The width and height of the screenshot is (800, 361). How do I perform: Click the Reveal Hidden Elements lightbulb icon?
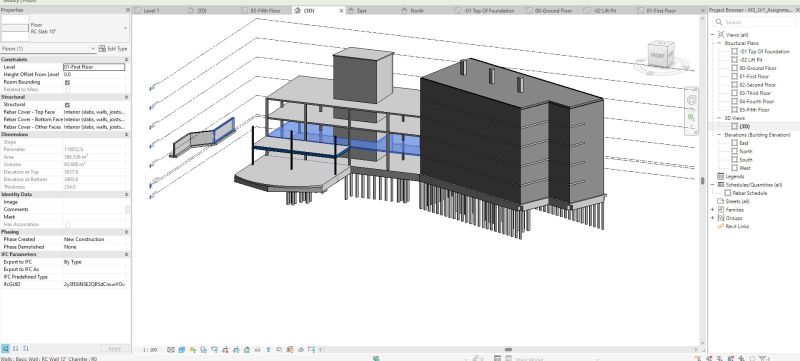(x=268, y=350)
